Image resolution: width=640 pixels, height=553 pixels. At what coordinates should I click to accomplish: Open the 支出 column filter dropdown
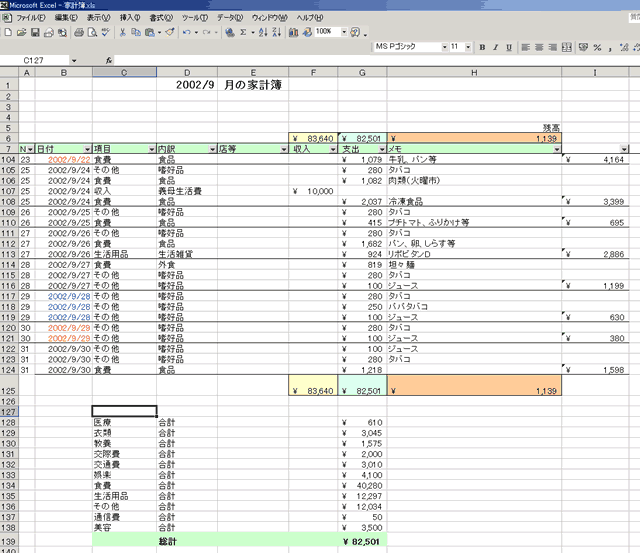(382, 148)
